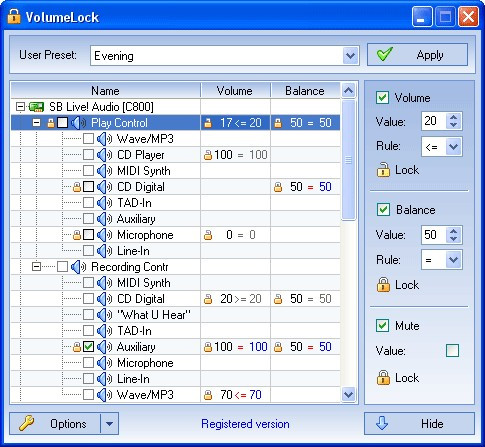This screenshot has width=485, height=447.
Task: Click the speaker icon beside Play Control
Action: pyautogui.click(x=78, y=123)
